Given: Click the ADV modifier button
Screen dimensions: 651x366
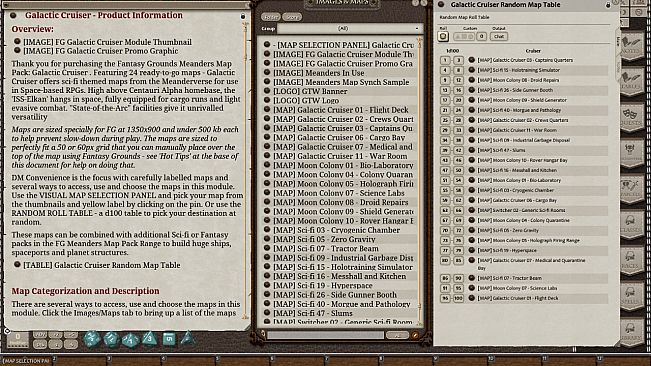Looking at the screenshot, I should pos(40,335).
